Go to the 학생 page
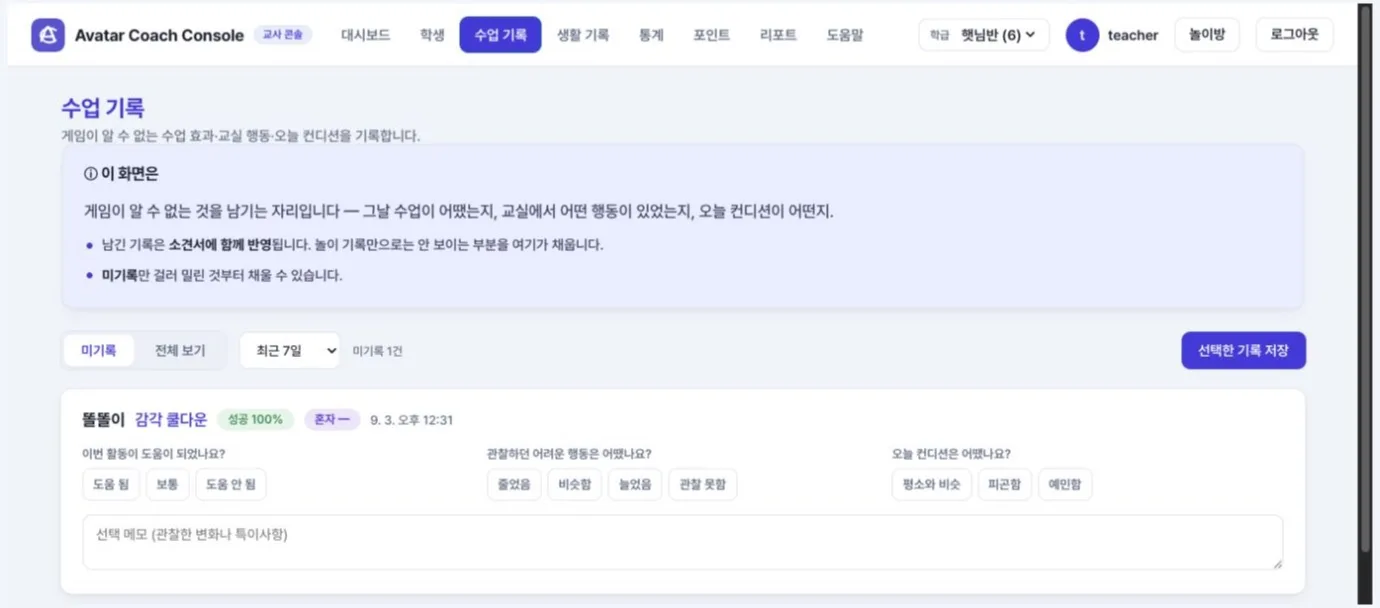The width and height of the screenshot is (1380, 608). point(432,35)
